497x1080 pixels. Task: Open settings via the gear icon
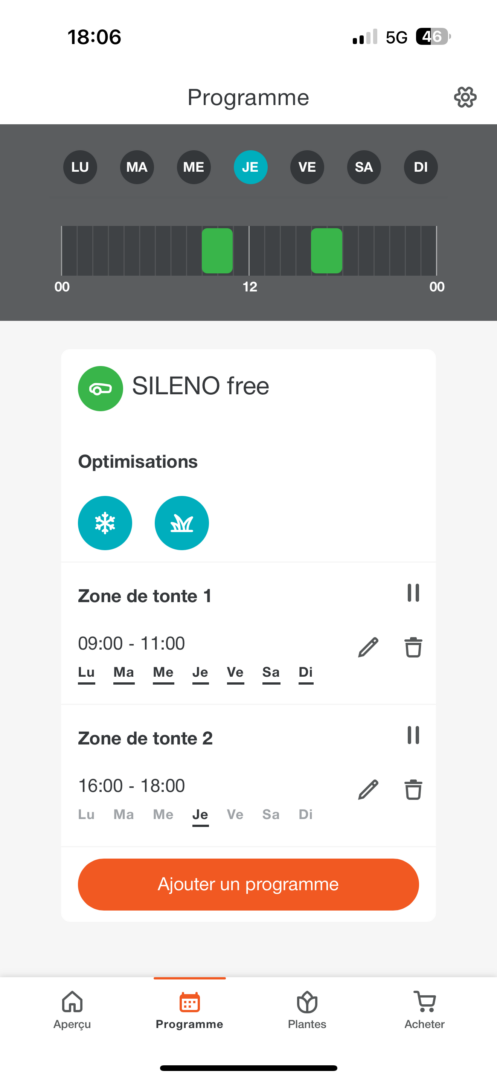click(465, 97)
